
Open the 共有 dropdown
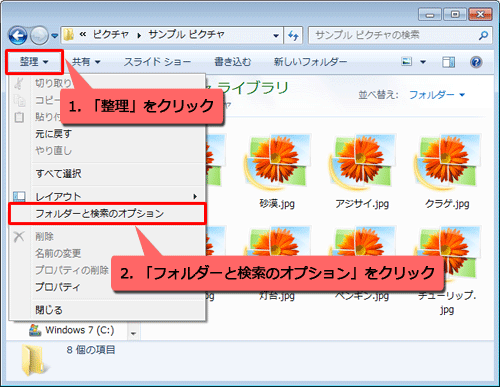[86, 62]
